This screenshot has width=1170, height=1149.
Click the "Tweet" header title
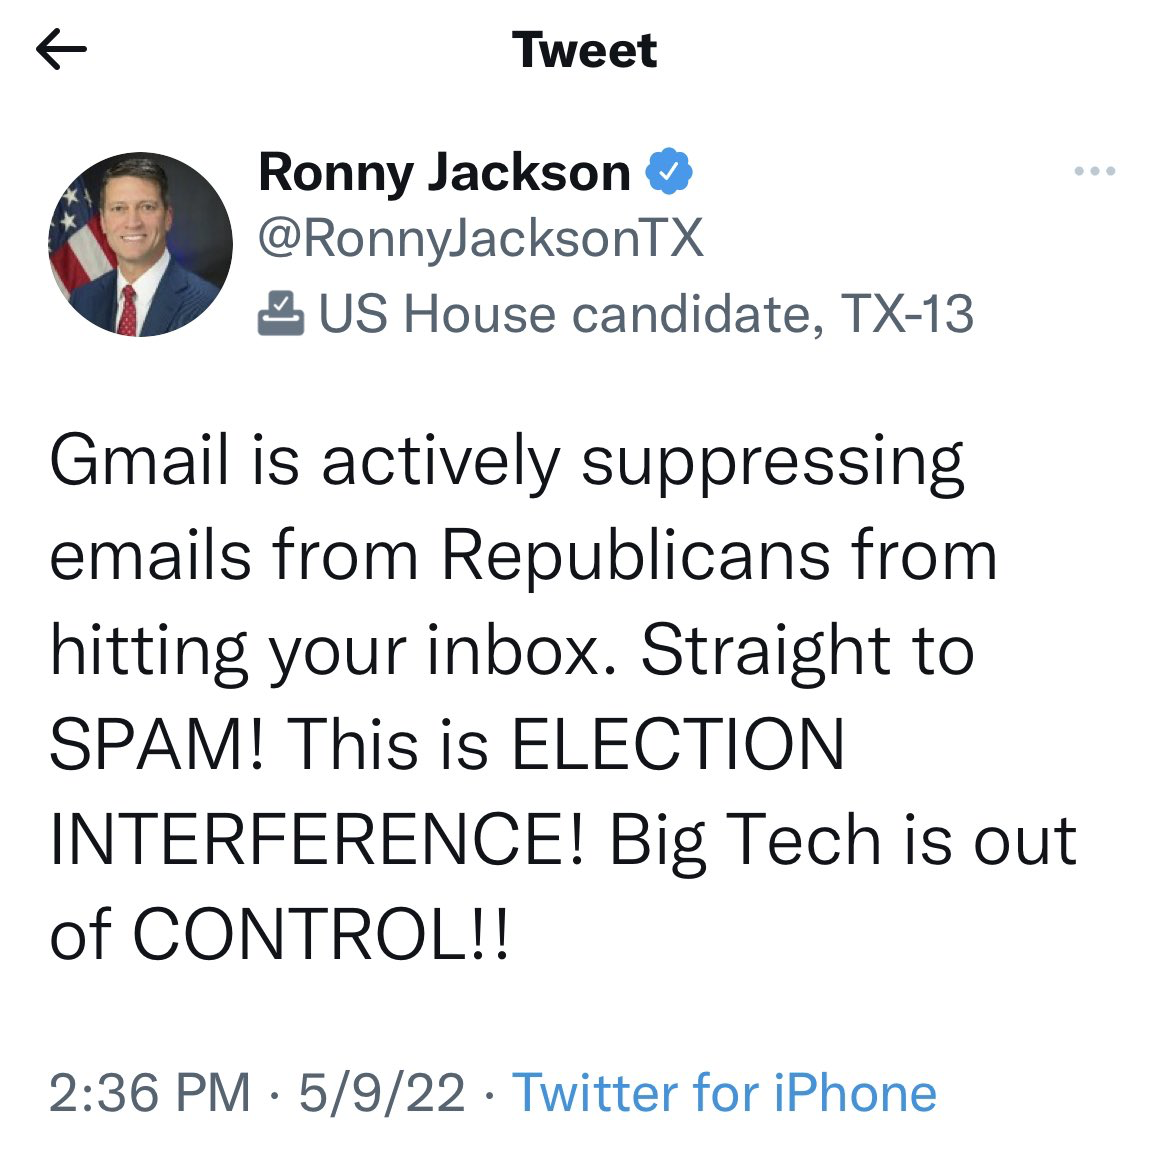[x=584, y=50]
